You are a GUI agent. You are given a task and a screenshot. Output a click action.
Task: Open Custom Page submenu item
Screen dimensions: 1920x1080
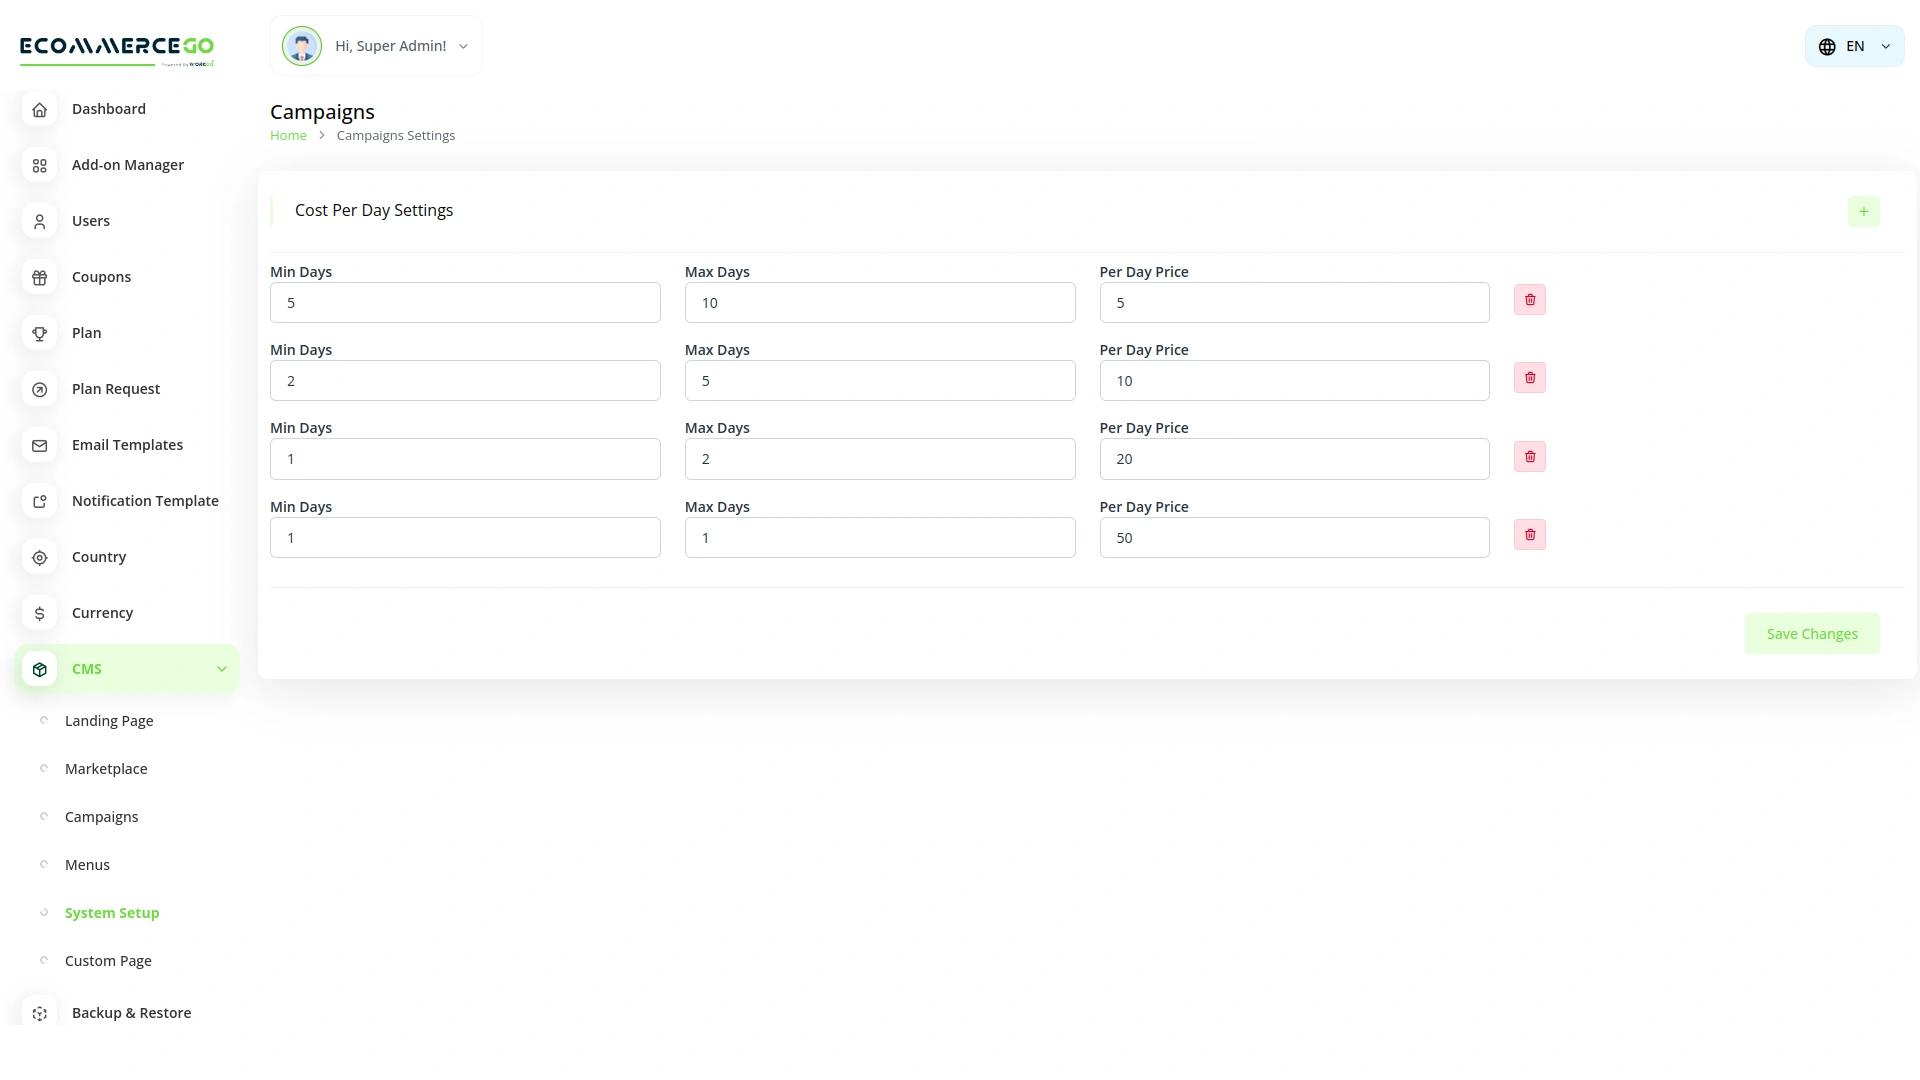pyautogui.click(x=108, y=961)
